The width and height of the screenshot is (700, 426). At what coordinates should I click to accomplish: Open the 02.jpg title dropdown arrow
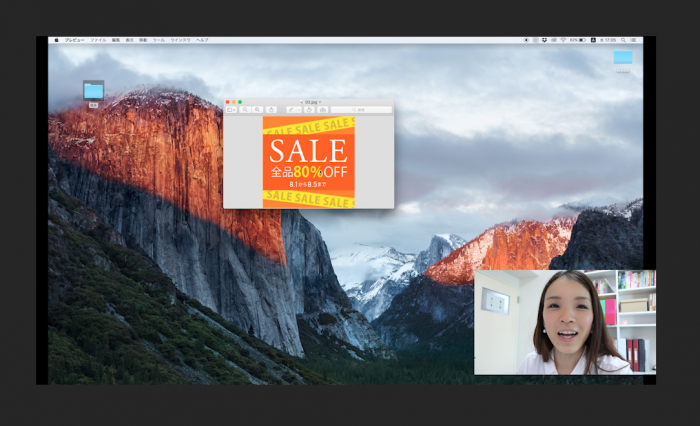click(320, 102)
